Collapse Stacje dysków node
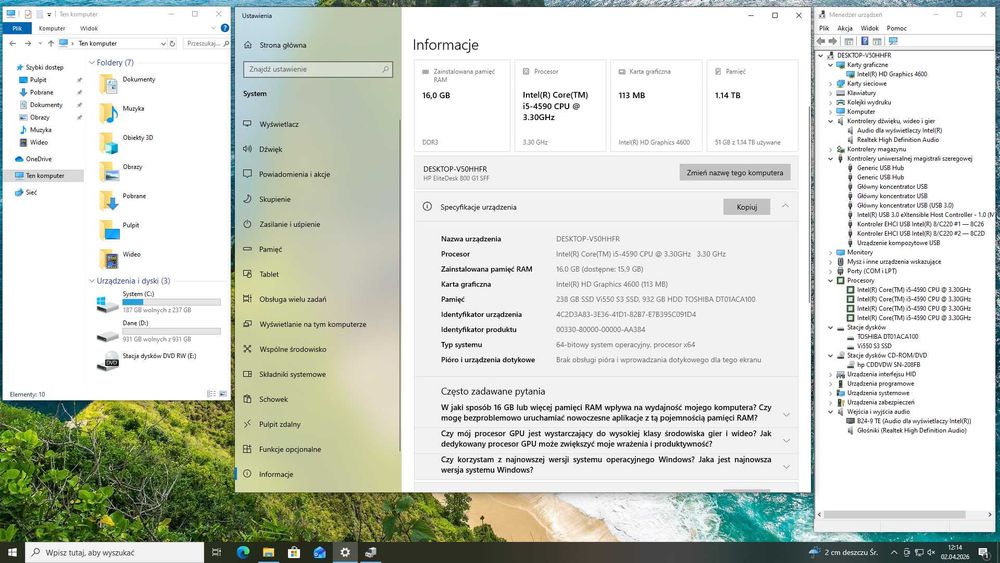Viewport: 1000px width, 563px height. (x=830, y=328)
